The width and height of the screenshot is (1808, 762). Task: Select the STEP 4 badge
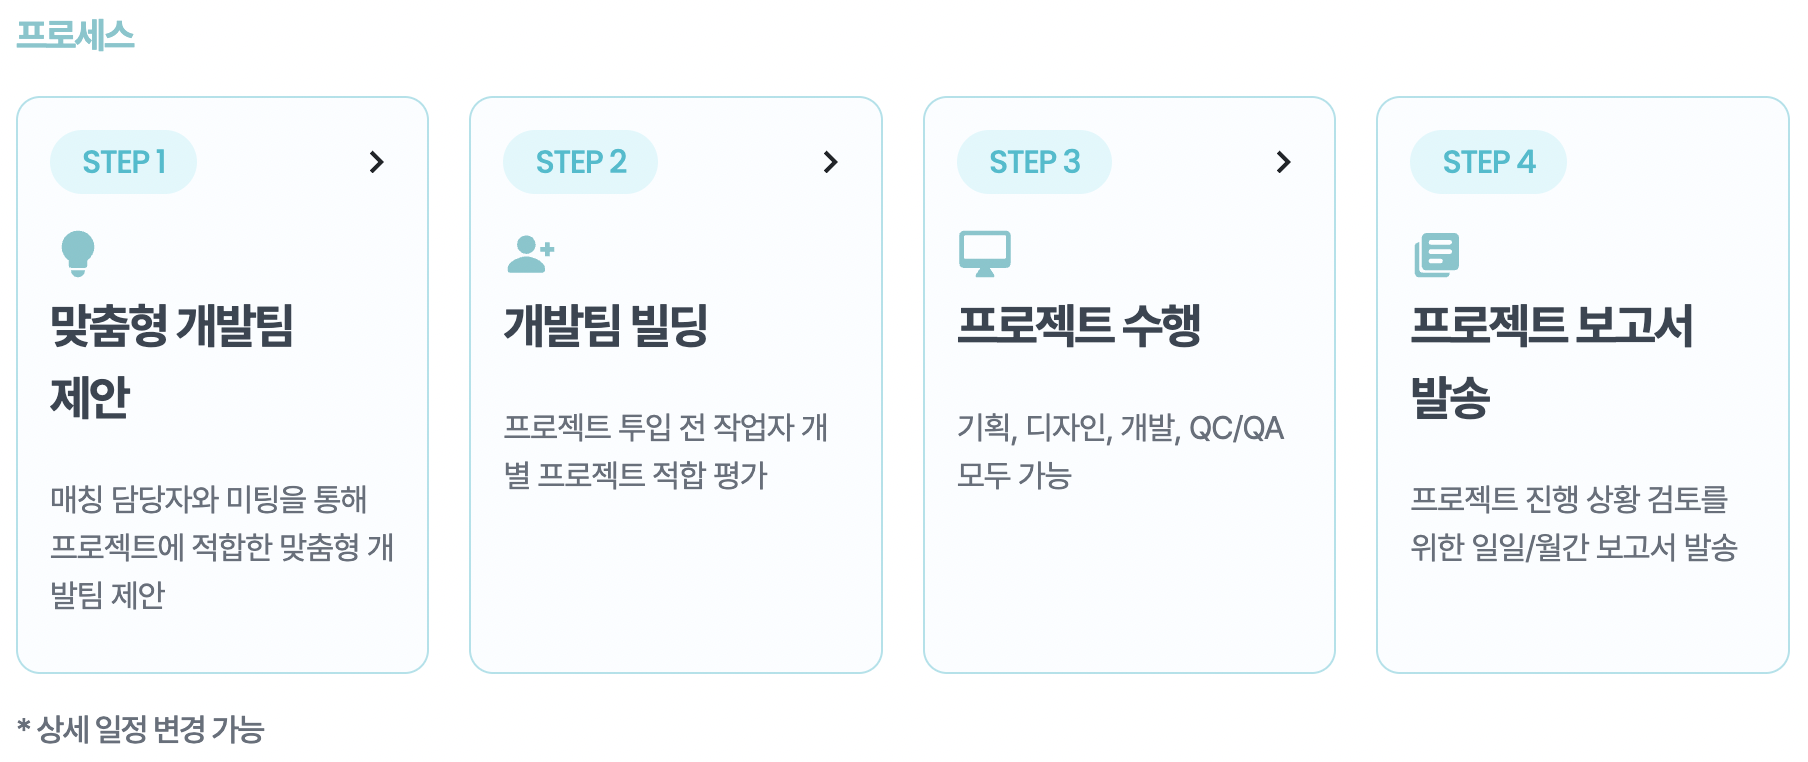pos(1488,162)
